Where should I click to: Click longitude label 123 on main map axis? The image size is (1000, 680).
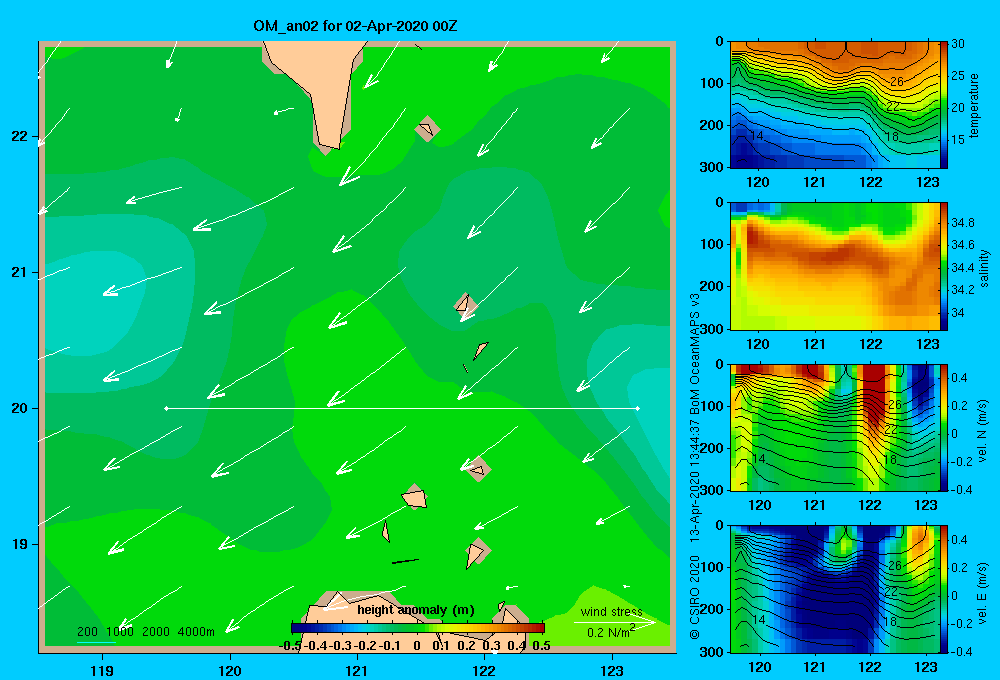(x=612, y=670)
